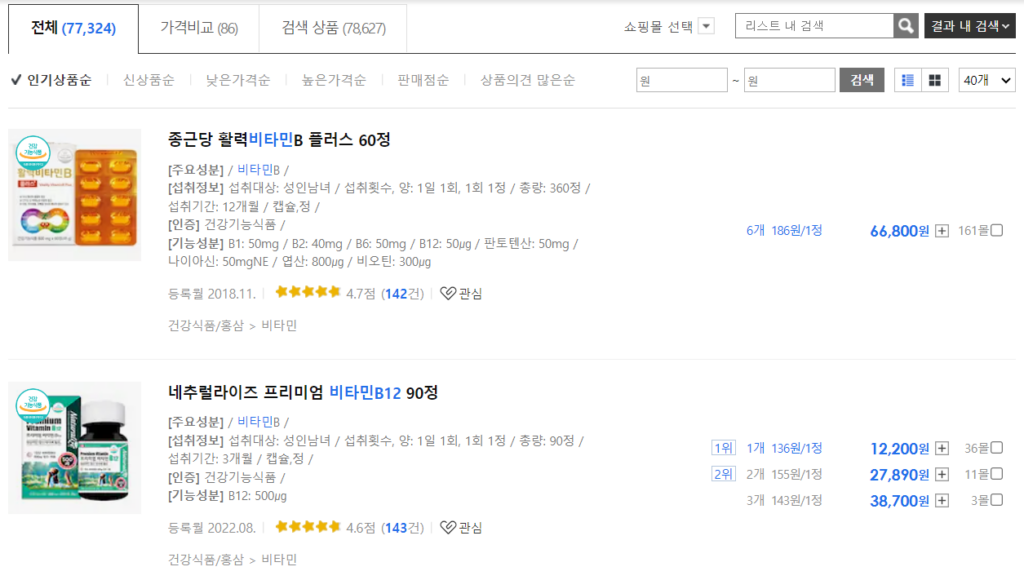Screen dimensions: 1024x580
Task: Focus the minimum price 원 input
Action: click(x=682, y=80)
